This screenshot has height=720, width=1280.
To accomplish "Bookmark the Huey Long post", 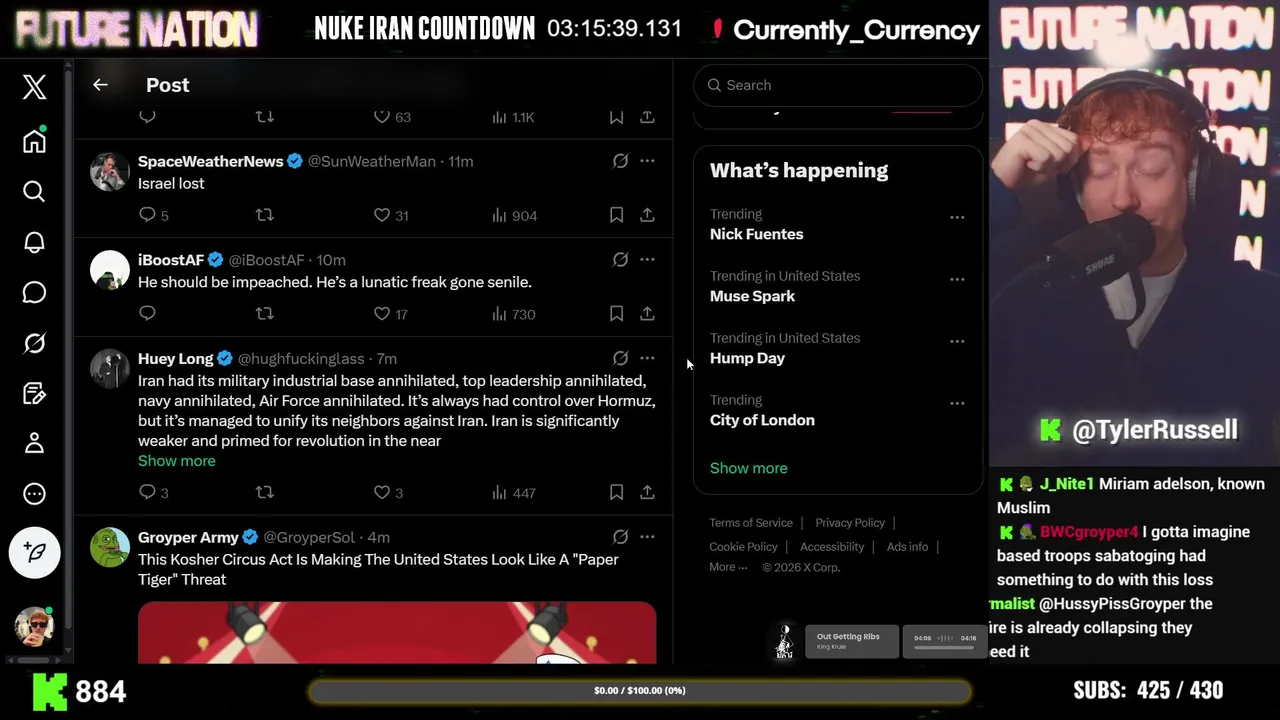I will pyautogui.click(x=616, y=492).
